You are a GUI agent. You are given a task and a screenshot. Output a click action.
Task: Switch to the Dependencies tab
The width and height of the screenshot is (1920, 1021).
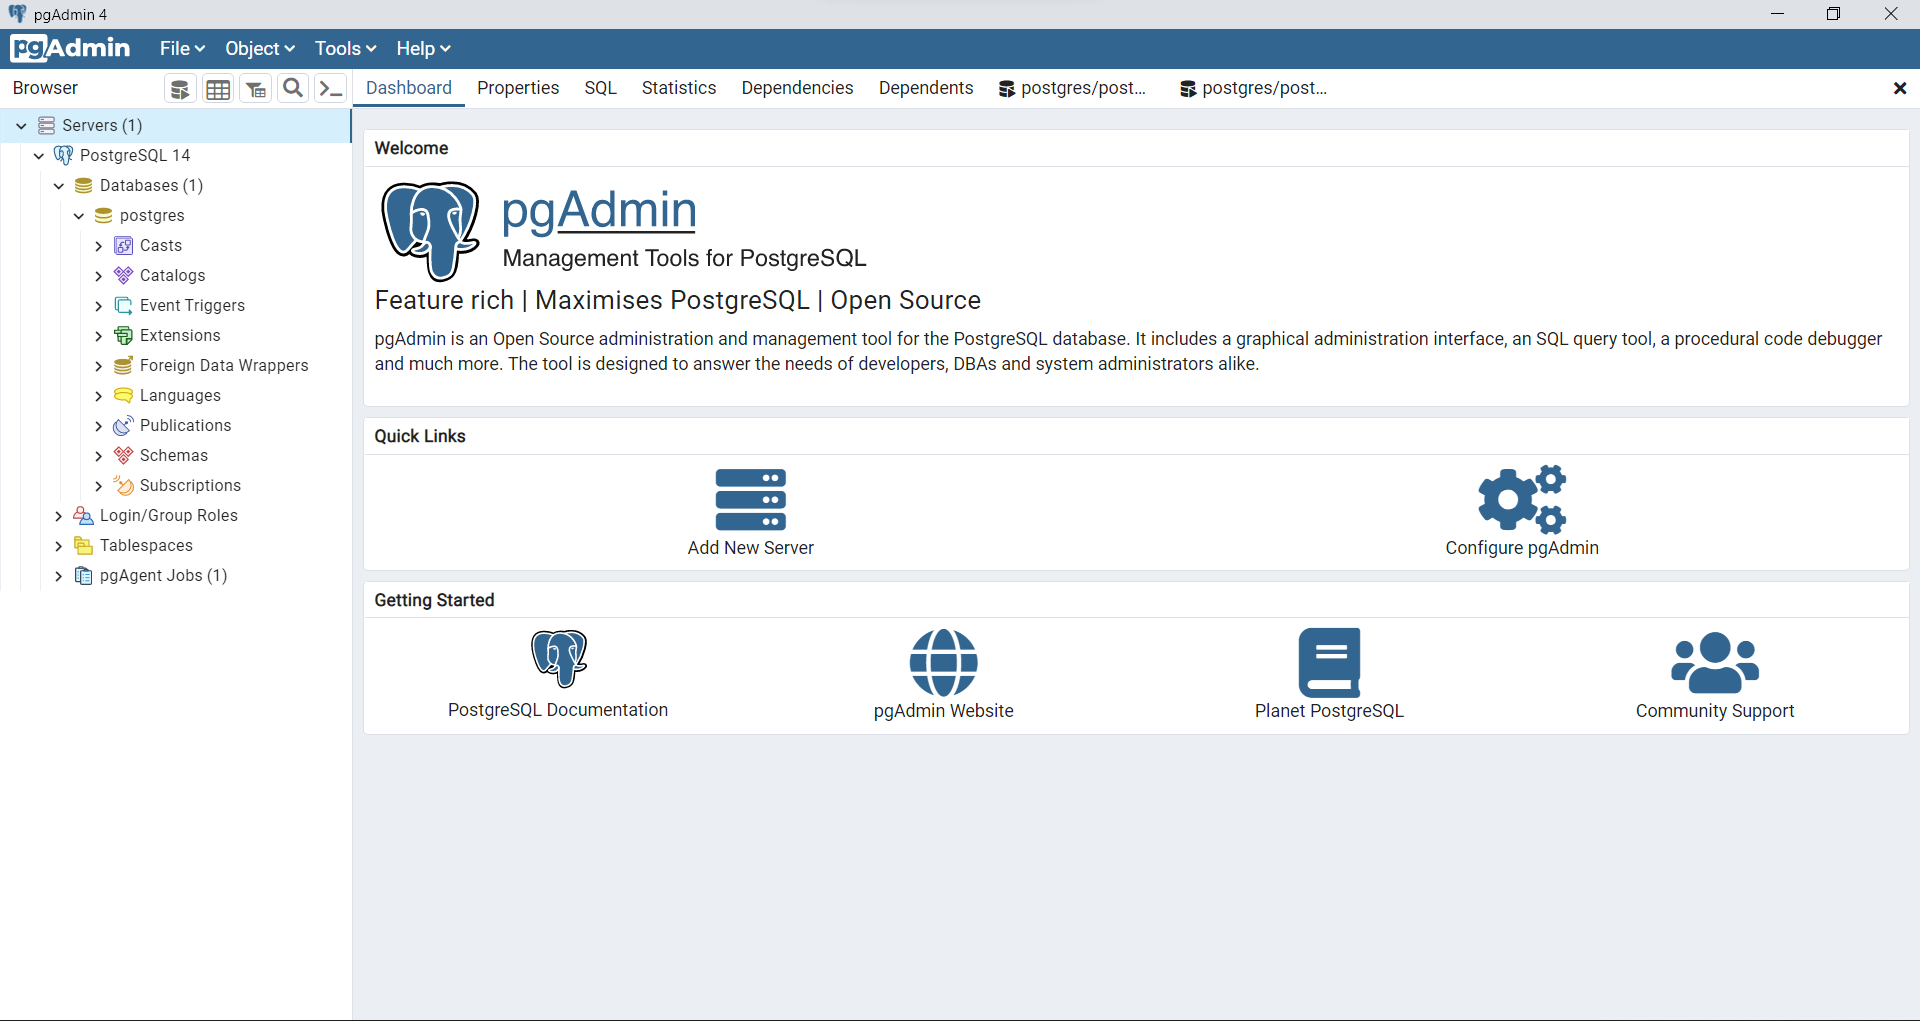(x=797, y=88)
